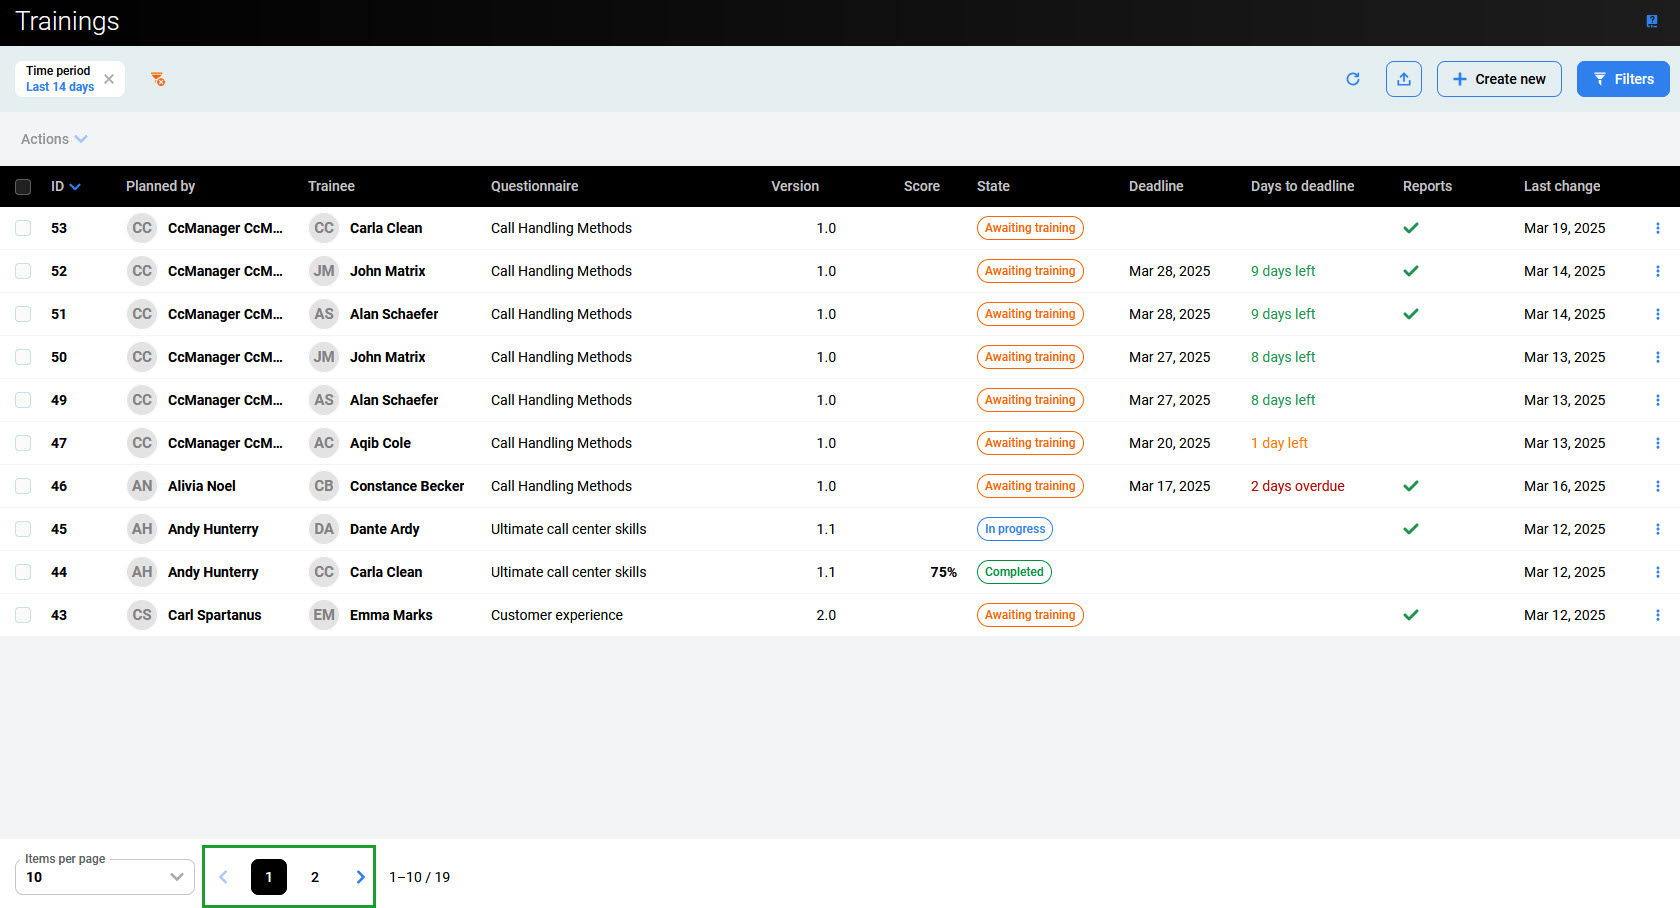Click the Completed state badge in row 44

(x=1014, y=572)
